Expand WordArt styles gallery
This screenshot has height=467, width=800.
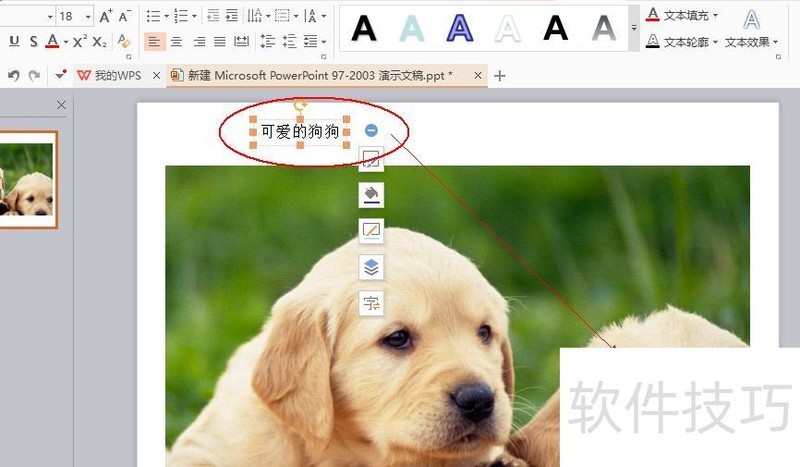click(x=634, y=29)
